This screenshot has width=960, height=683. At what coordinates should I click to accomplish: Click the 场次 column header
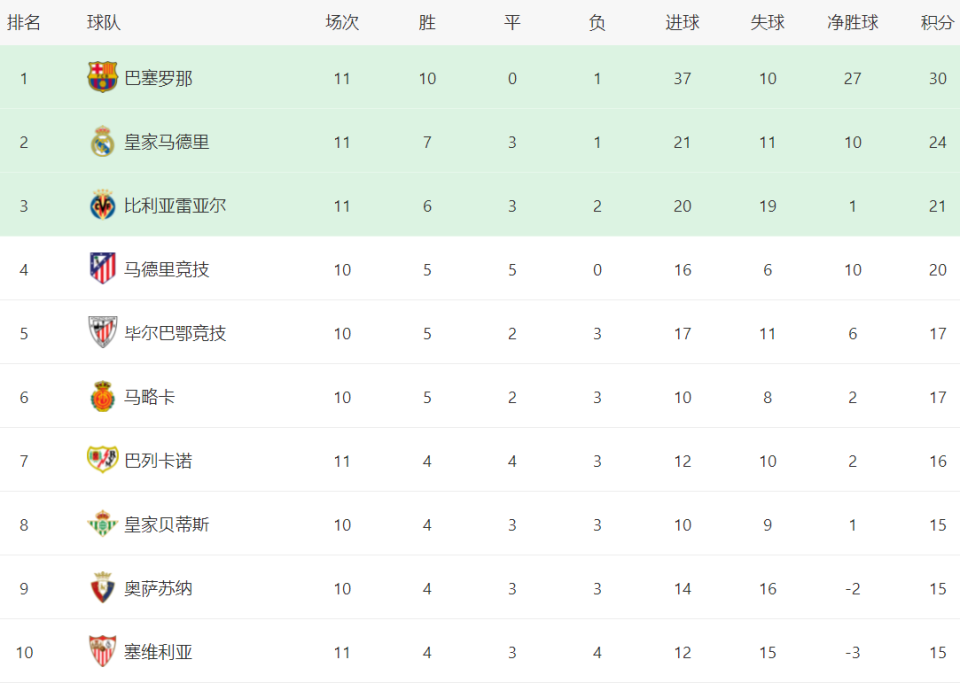pos(342,23)
